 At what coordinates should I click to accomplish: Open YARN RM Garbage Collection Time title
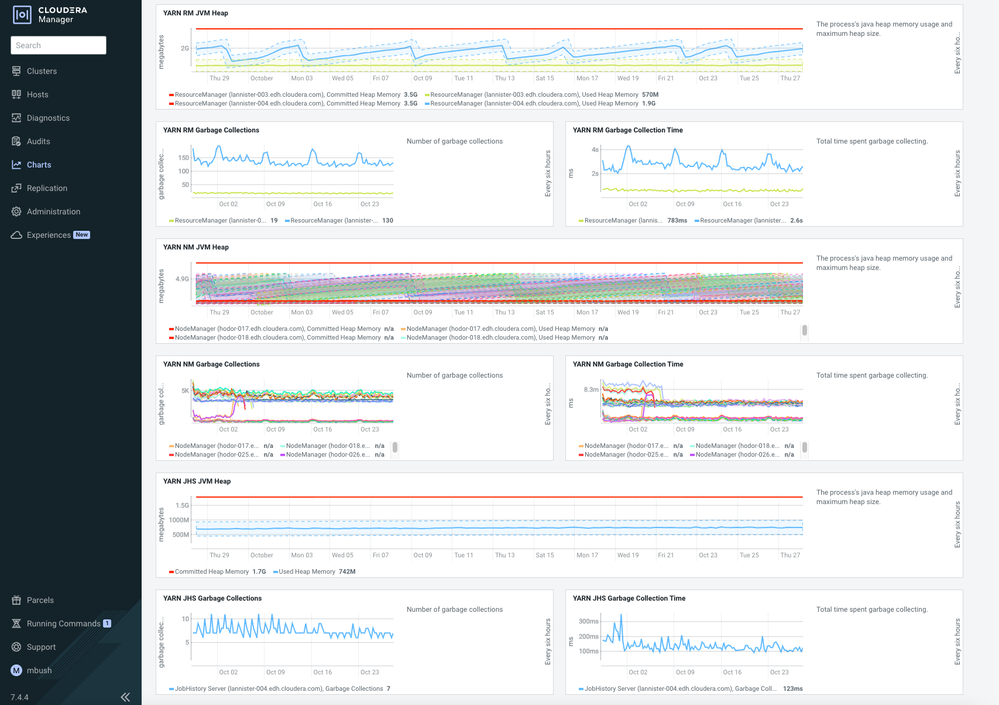pos(628,130)
